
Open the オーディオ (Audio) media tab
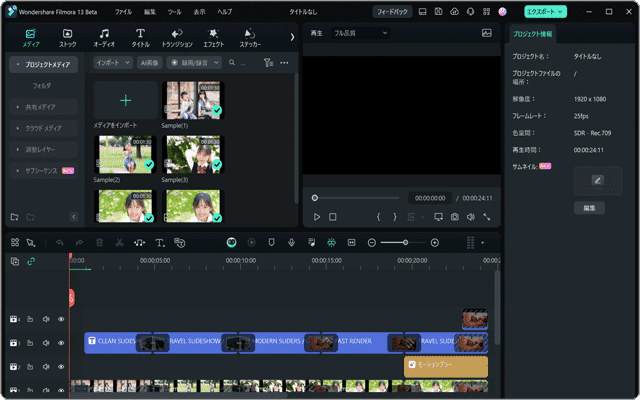(104, 38)
